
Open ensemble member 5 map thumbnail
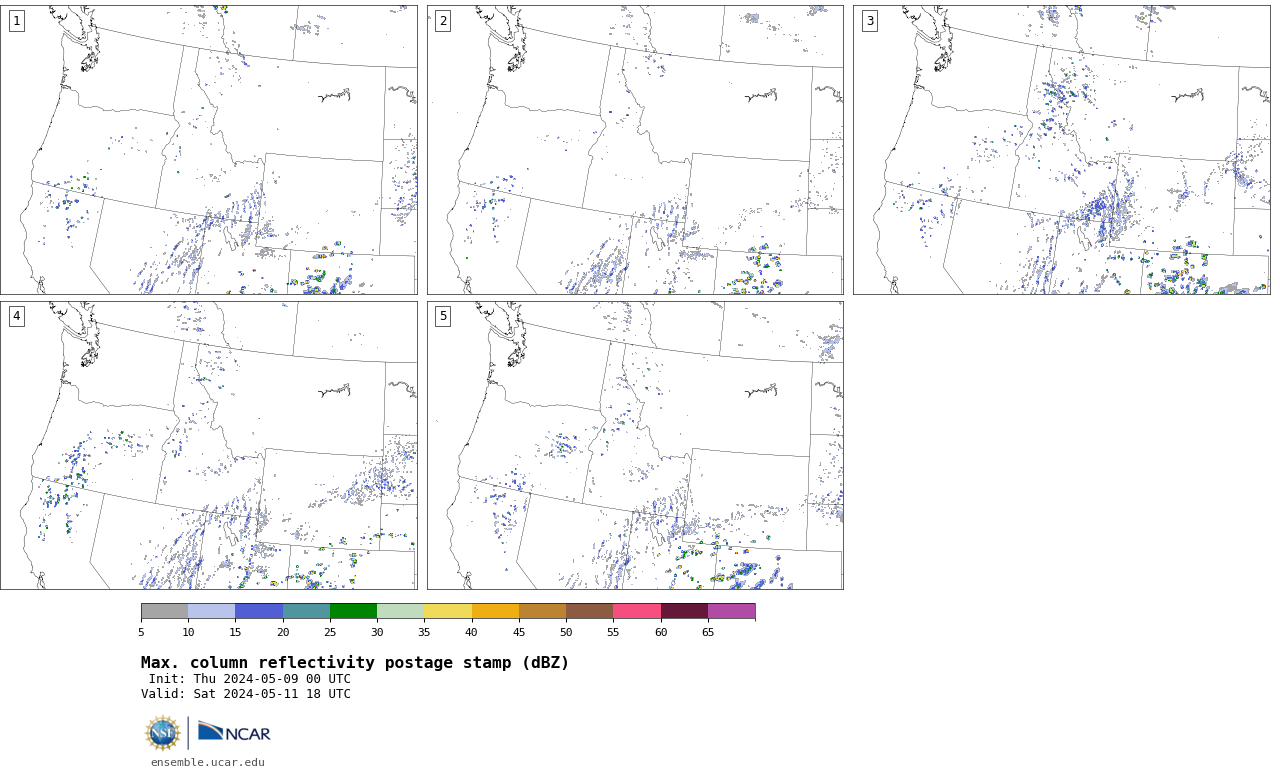pos(635,445)
